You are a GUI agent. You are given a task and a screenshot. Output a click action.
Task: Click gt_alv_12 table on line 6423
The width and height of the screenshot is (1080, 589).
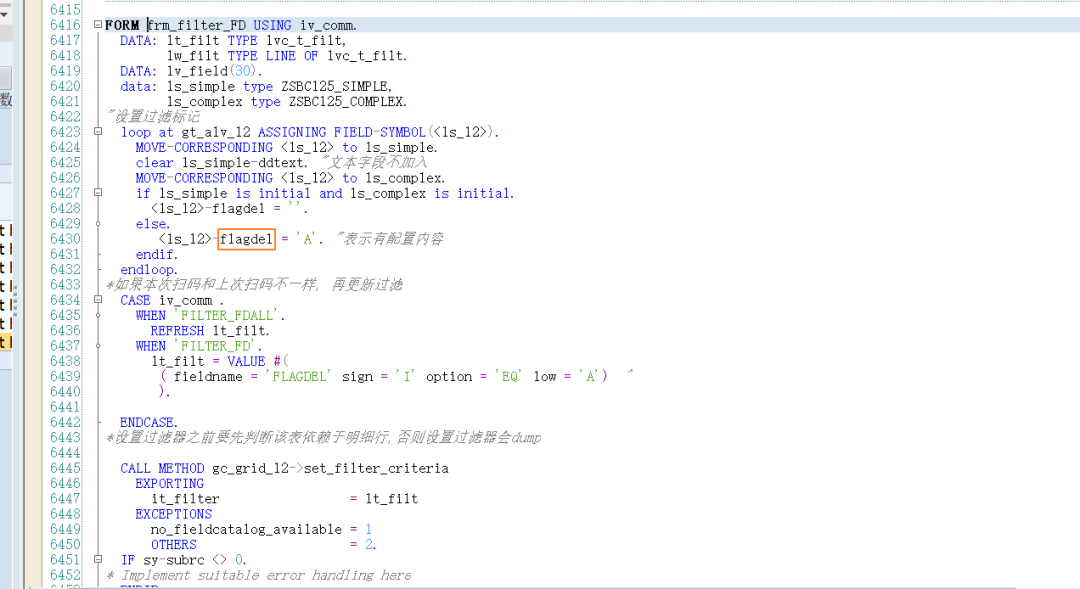216,132
